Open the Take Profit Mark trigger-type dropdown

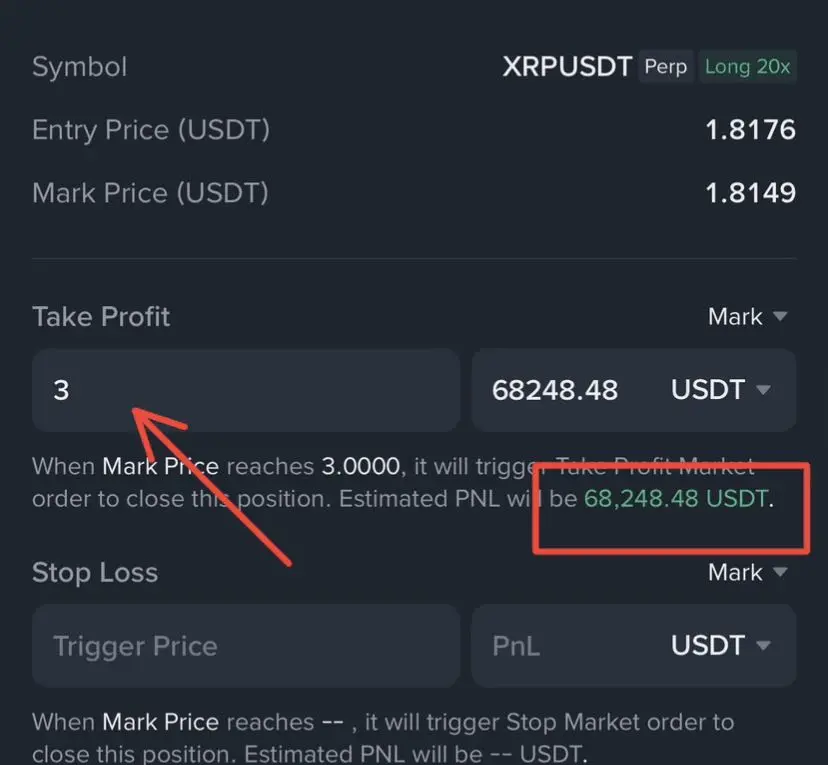(747, 317)
